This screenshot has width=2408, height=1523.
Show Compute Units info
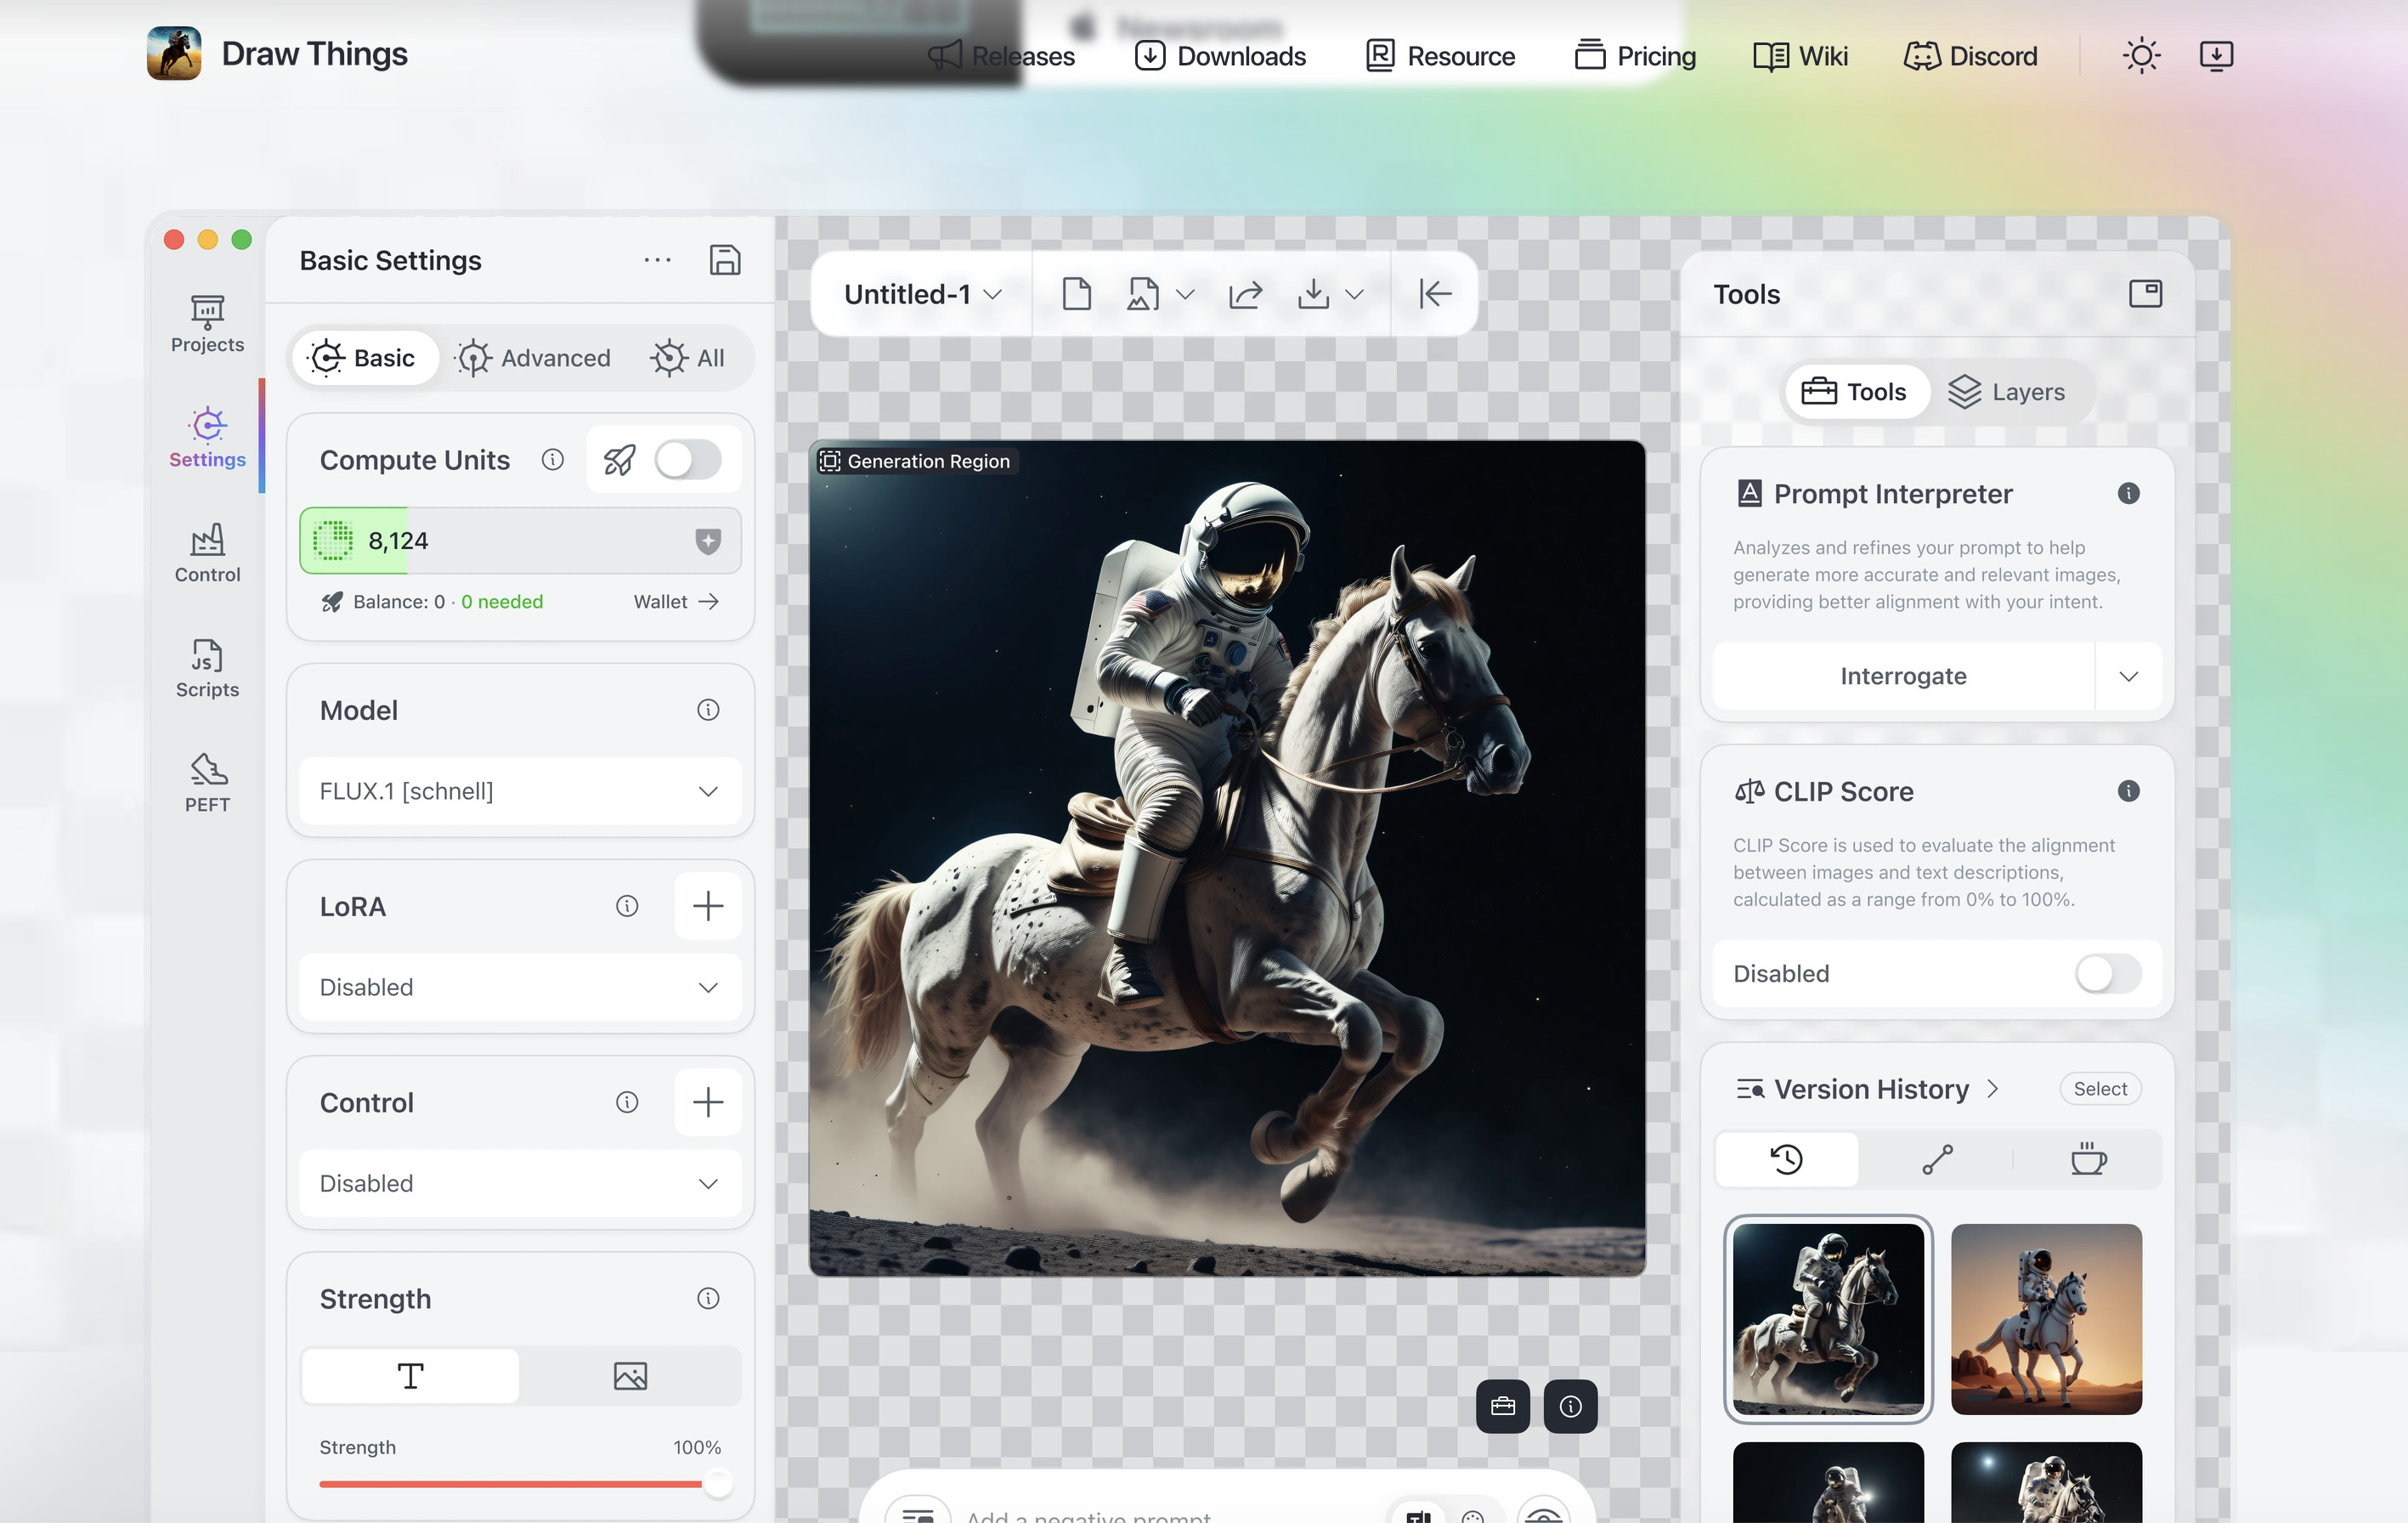pyautogui.click(x=553, y=460)
